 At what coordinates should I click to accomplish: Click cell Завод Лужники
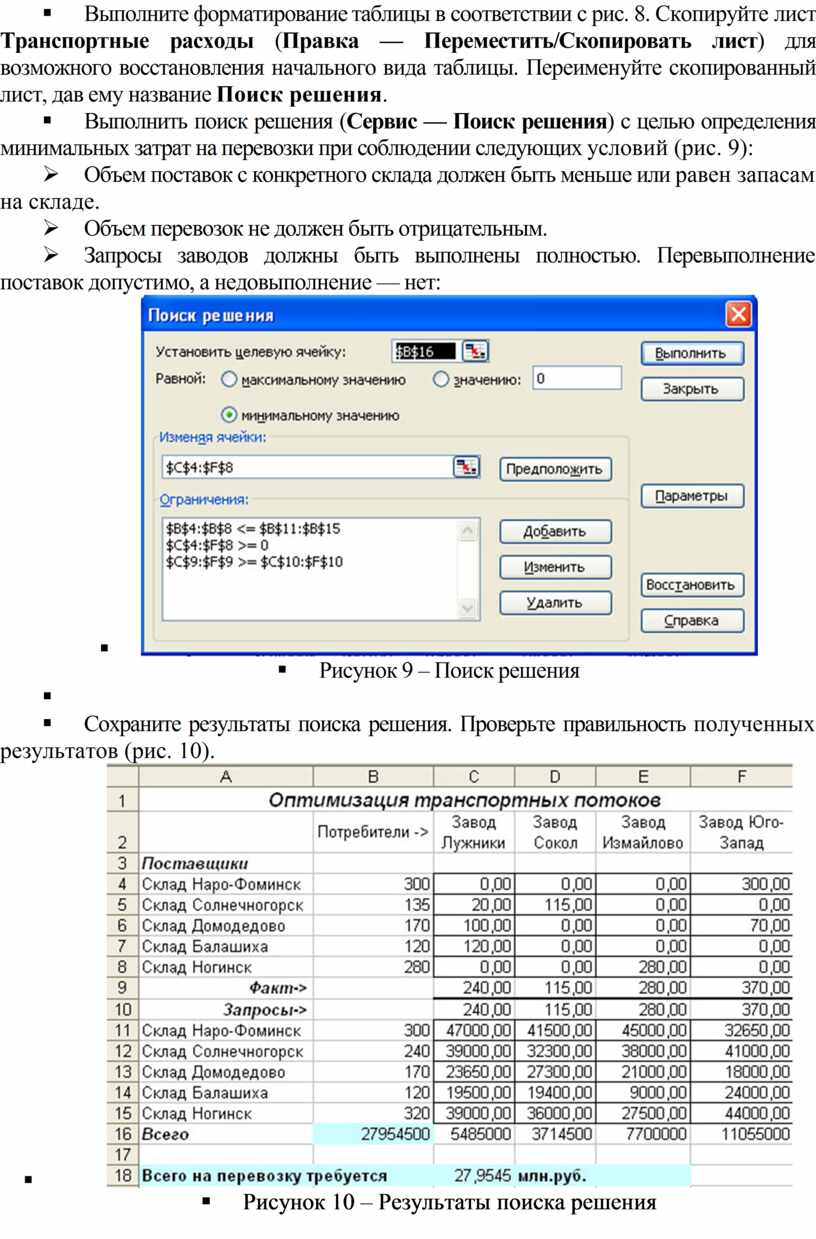pyautogui.click(x=475, y=832)
